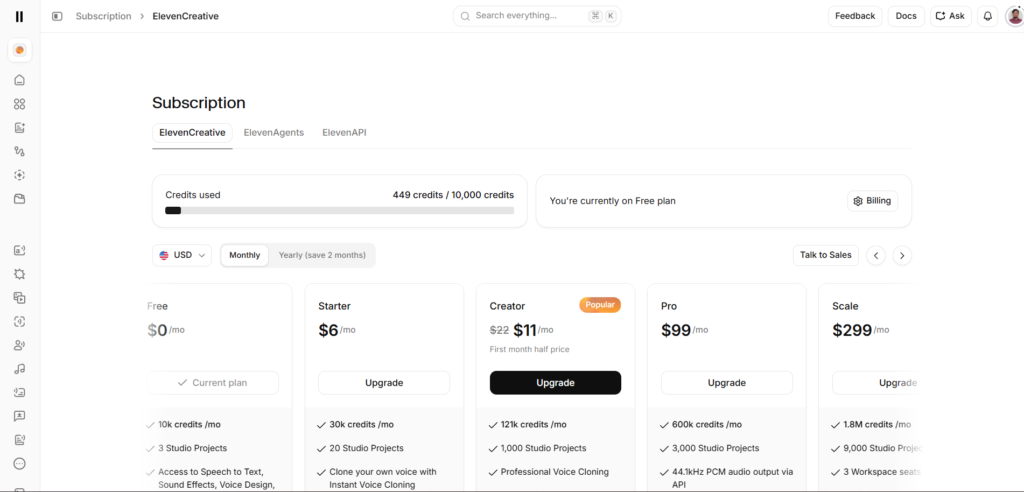Open the stacked video play icon in sidebar
1024x492 pixels.
(20, 298)
